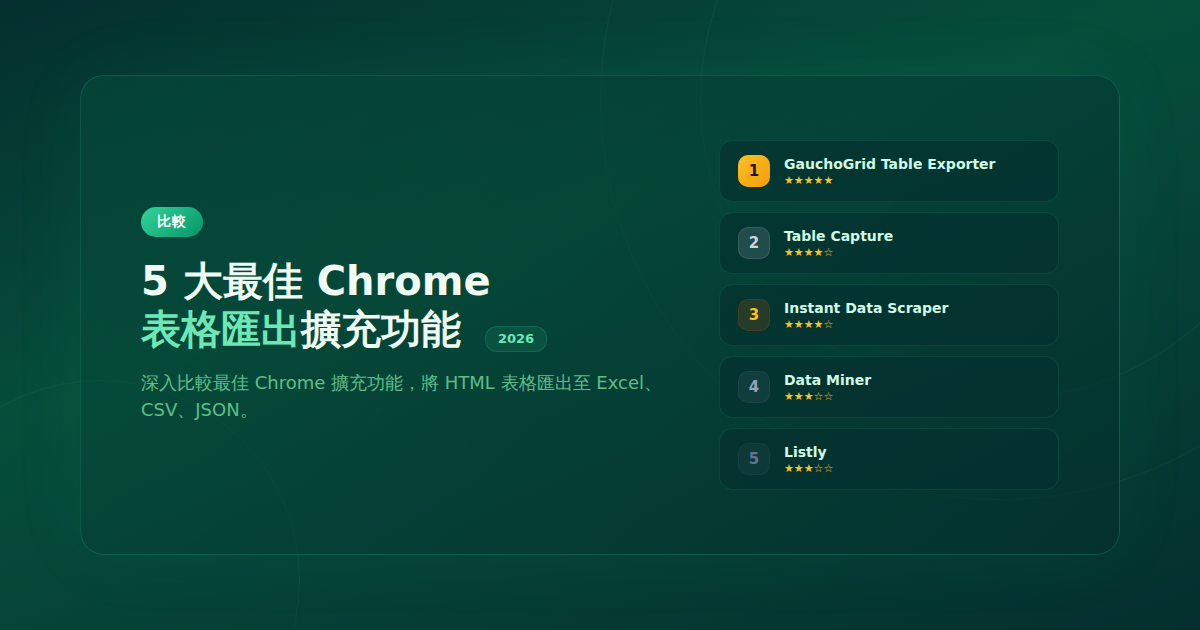Click the Data Miner entry

tap(888, 386)
